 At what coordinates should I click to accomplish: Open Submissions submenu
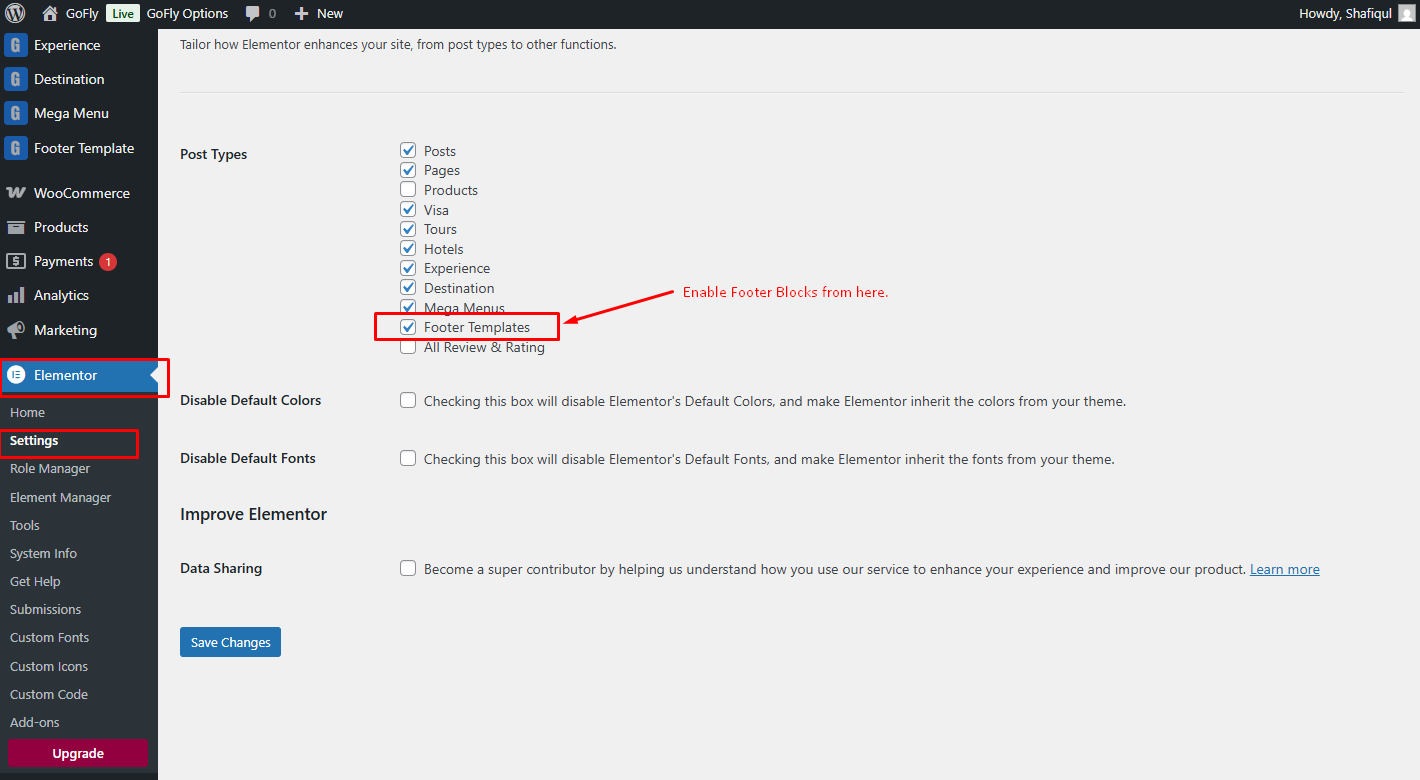45,609
